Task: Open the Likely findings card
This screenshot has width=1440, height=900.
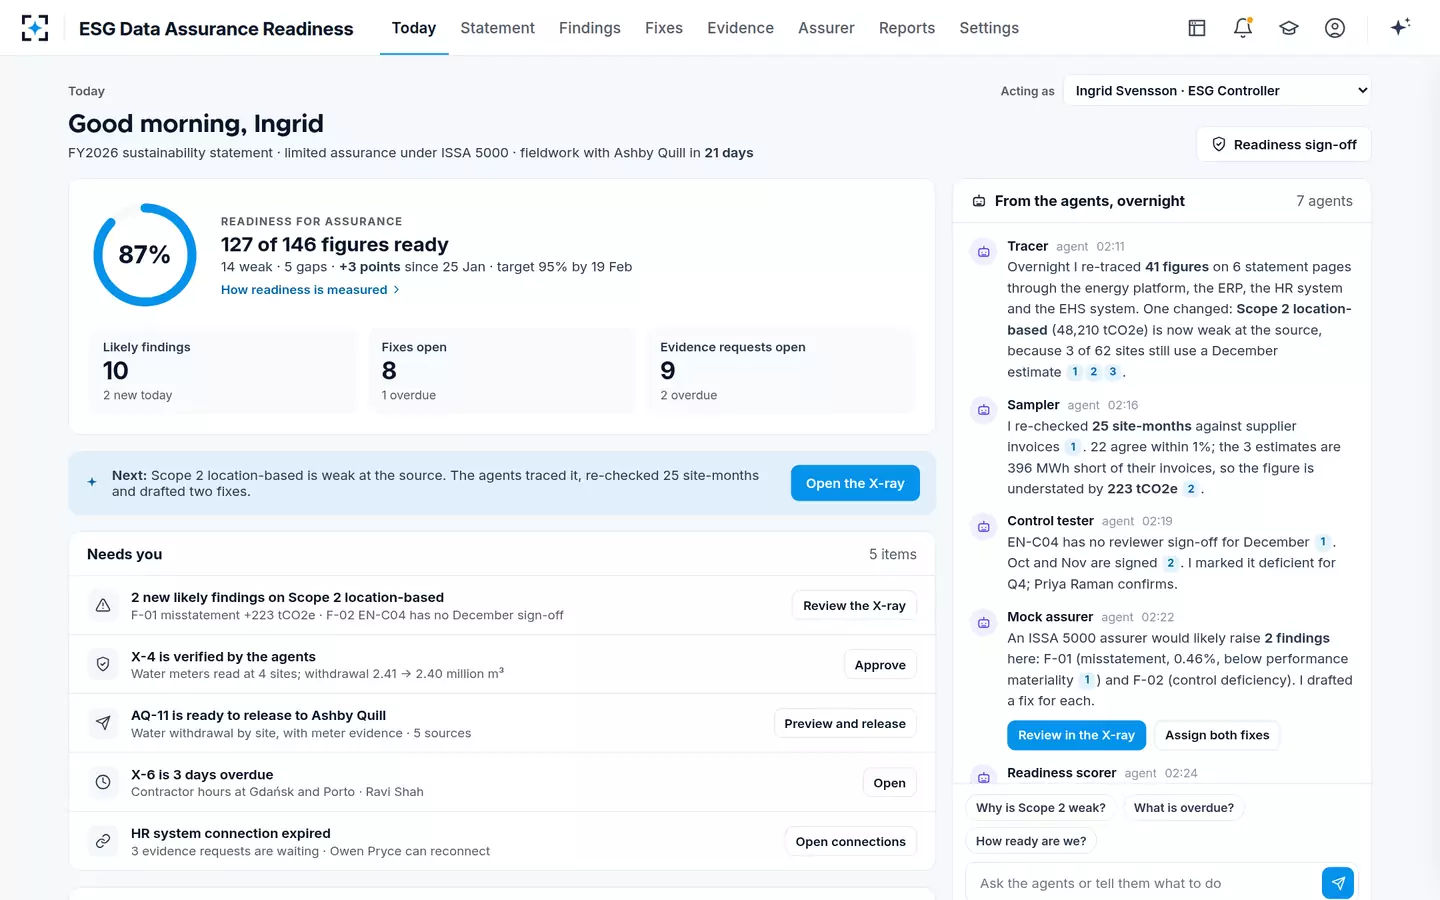Action: pos(222,370)
